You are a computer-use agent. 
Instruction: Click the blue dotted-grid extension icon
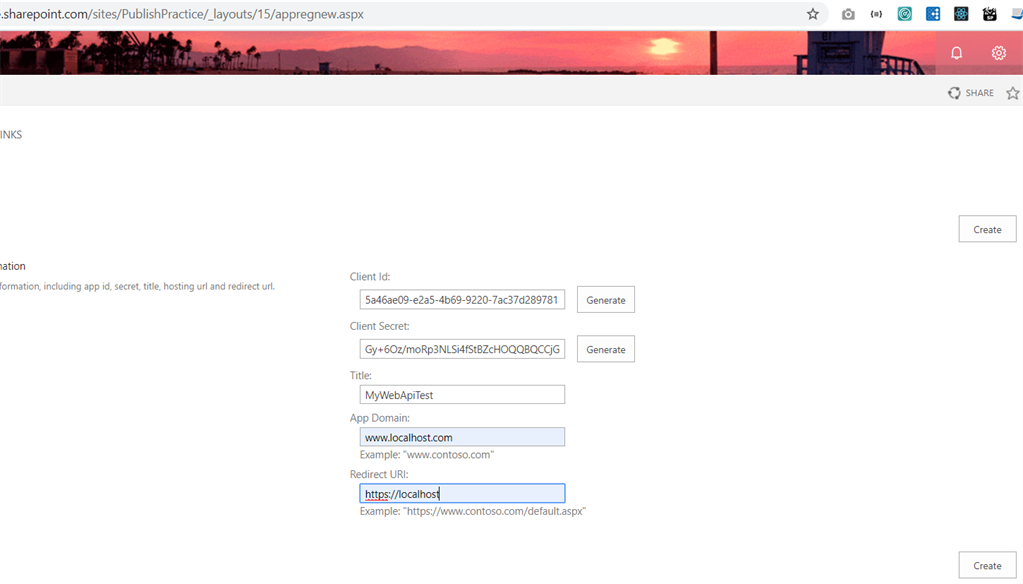(x=932, y=14)
